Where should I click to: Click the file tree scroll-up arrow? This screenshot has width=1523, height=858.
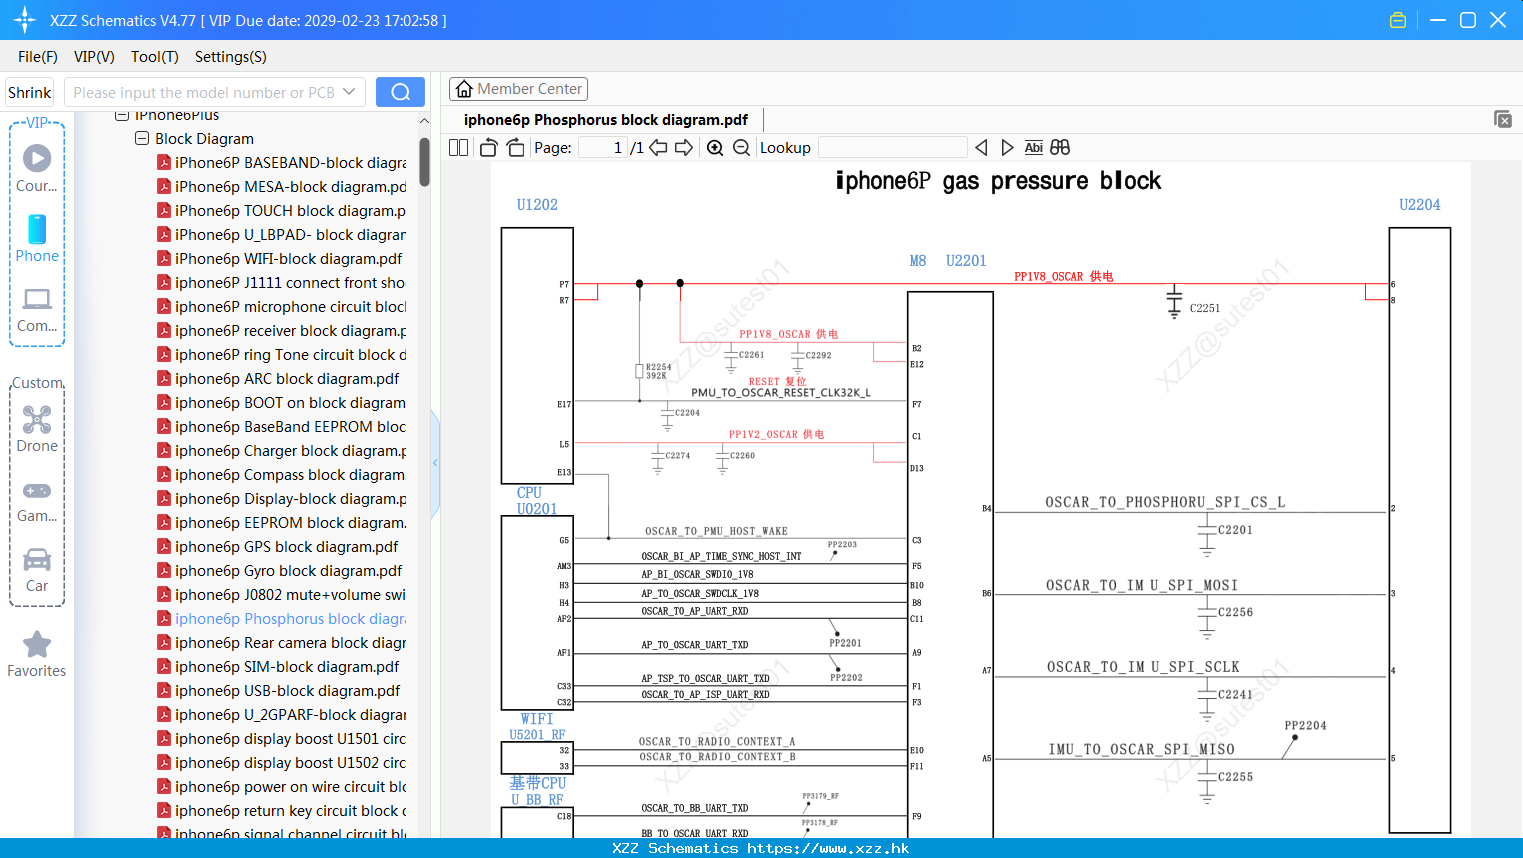click(x=424, y=121)
